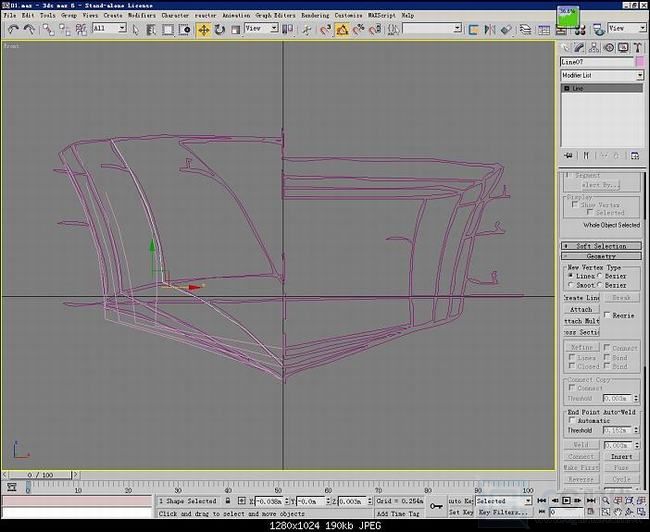Click the Redo arrow icon
The height and width of the screenshot is (532, 650).
29,29
